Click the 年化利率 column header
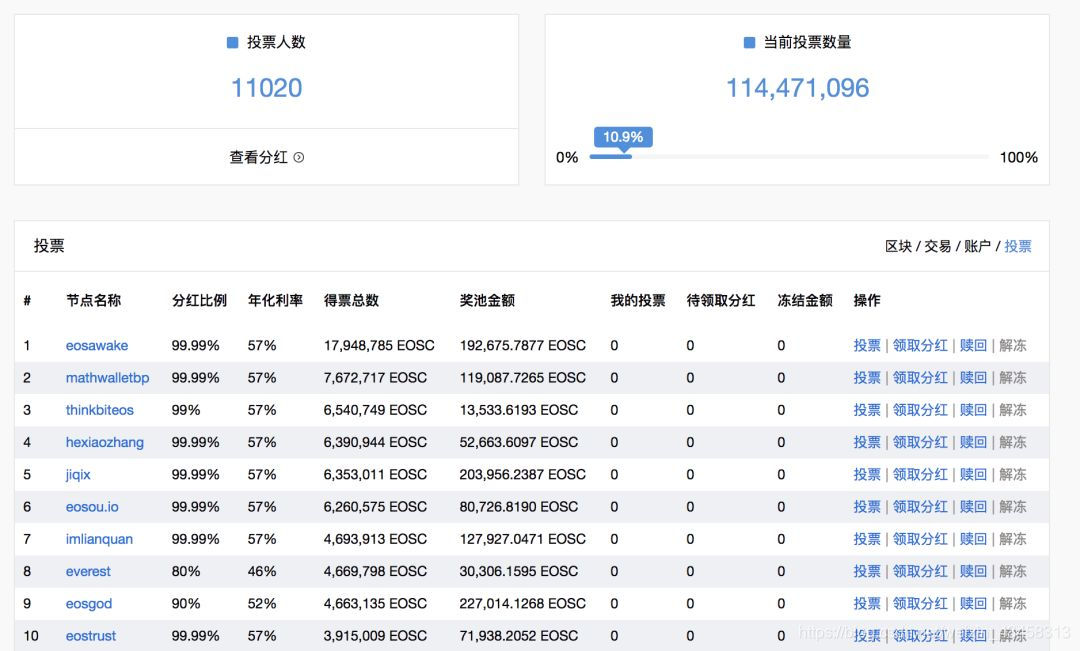The width and height of the screenshot is (1080, 651). [x=276, y=300]
